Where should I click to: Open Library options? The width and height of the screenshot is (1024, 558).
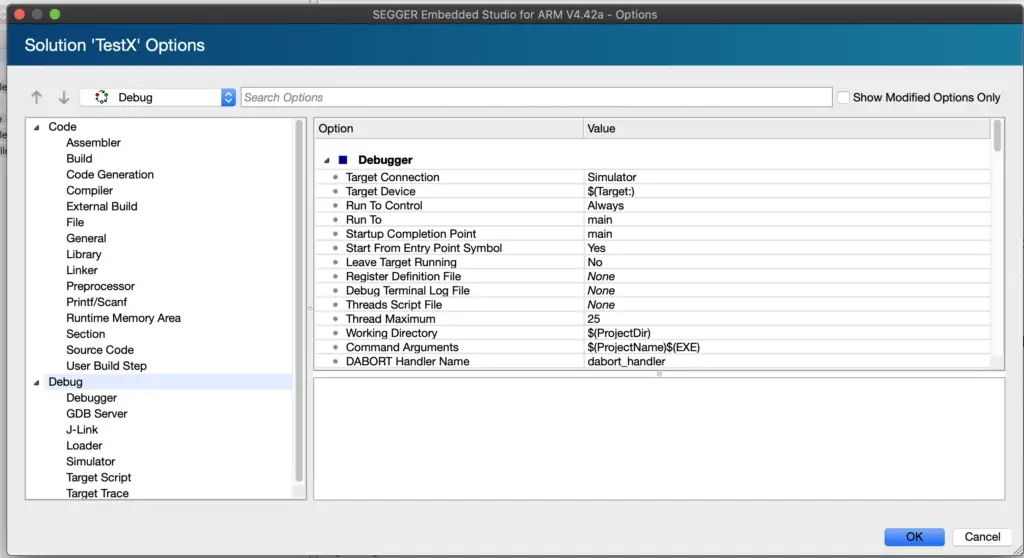[84, 254]
